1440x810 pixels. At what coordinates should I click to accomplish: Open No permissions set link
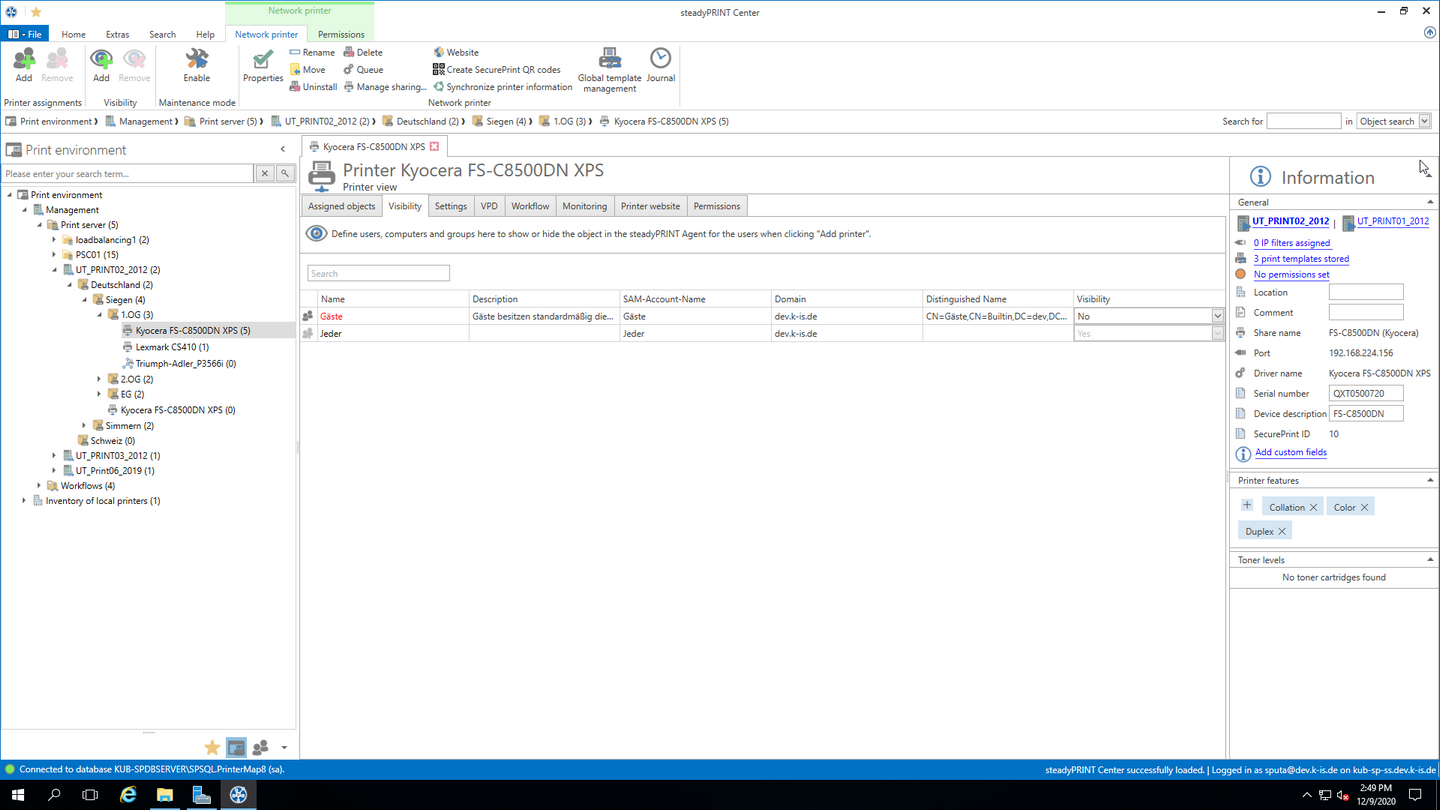tap(1291, 275)
